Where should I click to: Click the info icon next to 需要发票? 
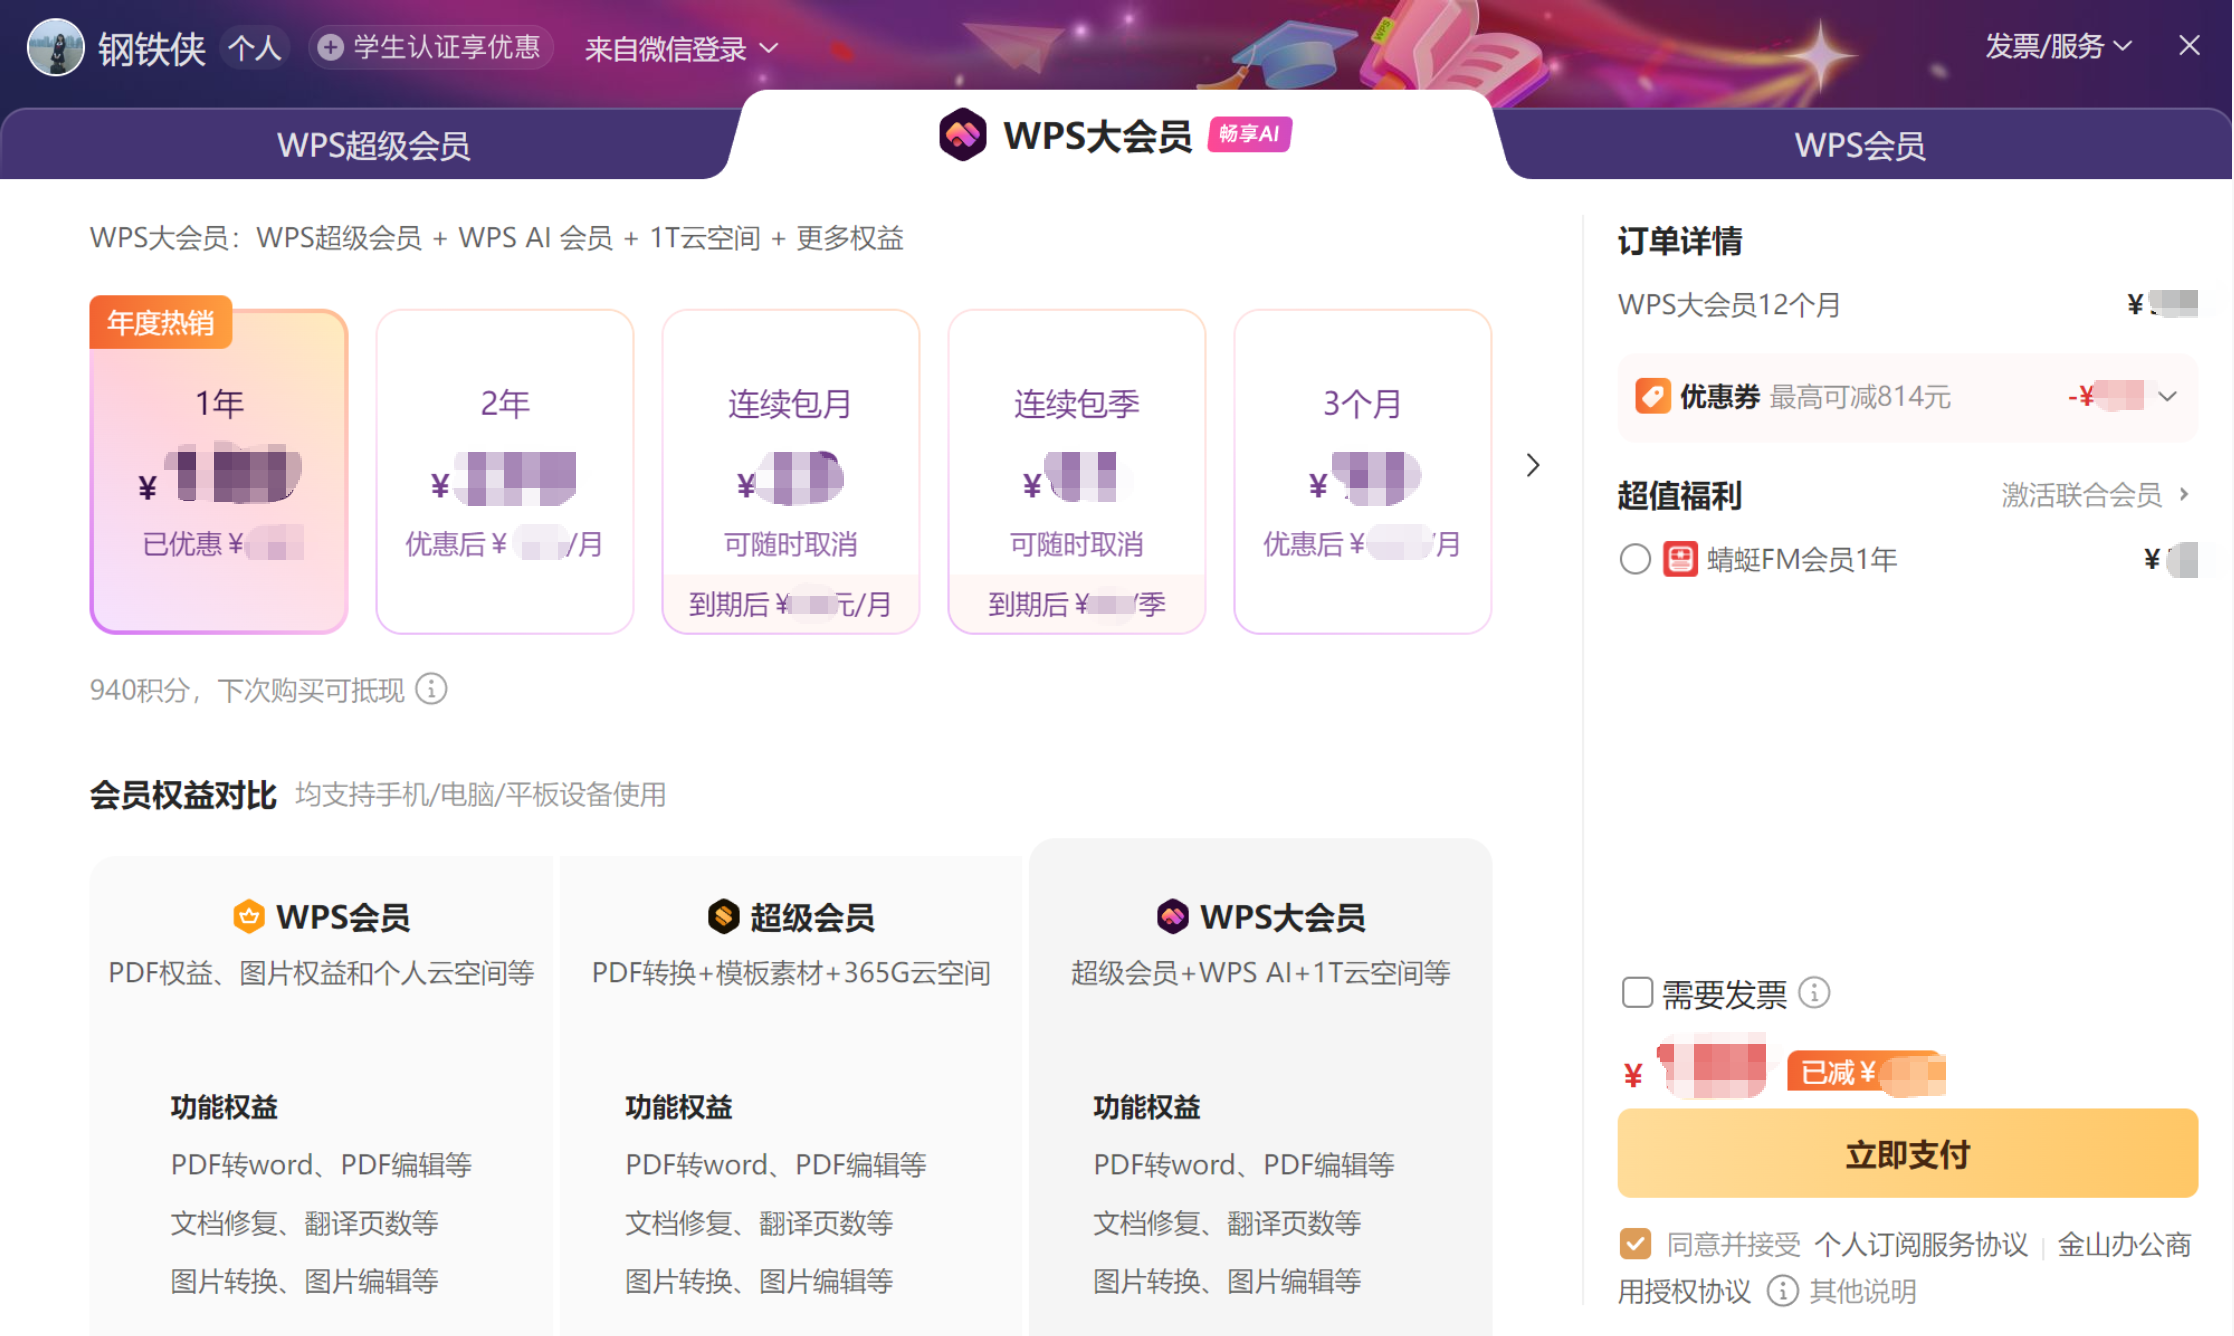(1814, 993)
